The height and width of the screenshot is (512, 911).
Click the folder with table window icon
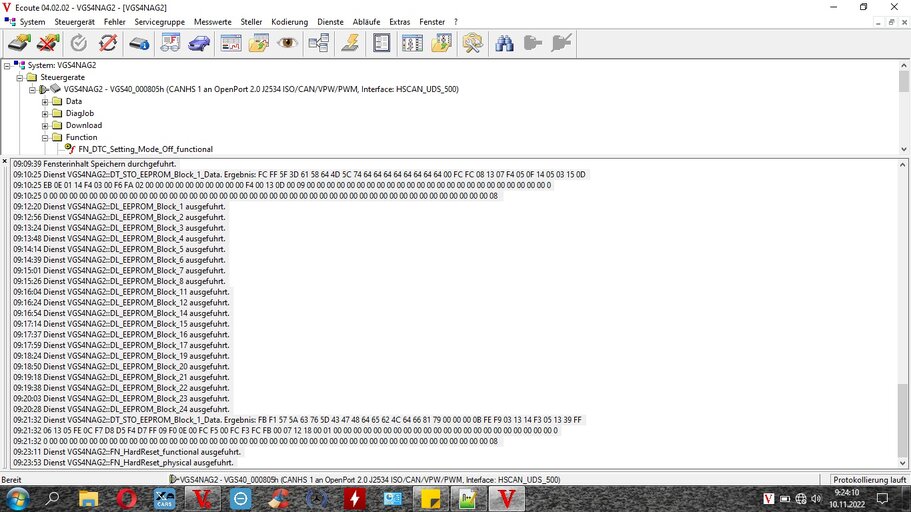pos(259,43)
